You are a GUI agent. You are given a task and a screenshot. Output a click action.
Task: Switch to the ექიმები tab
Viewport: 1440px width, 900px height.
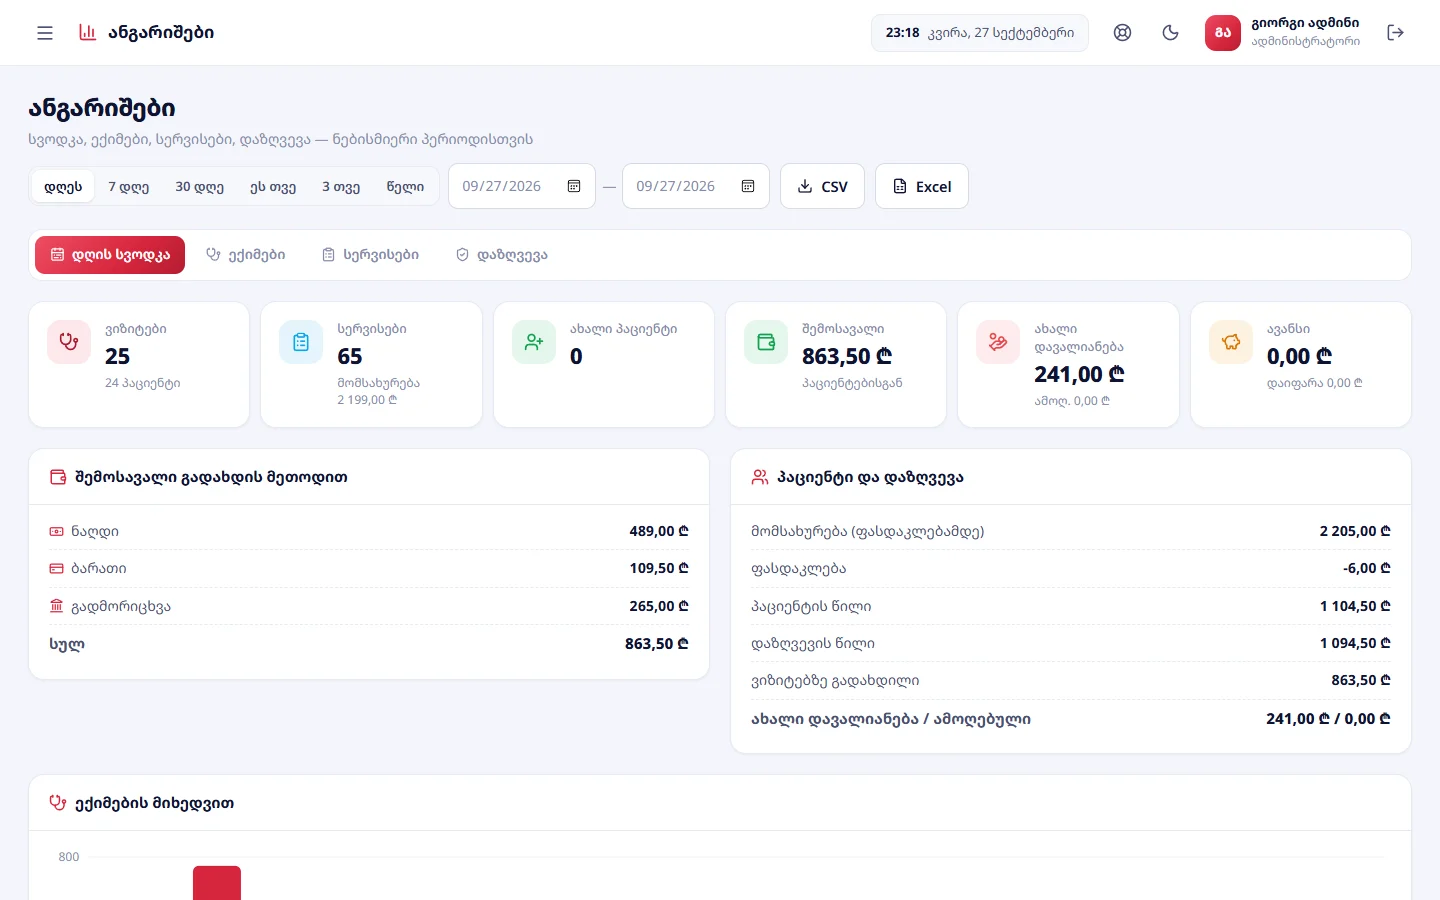point(246,255)
